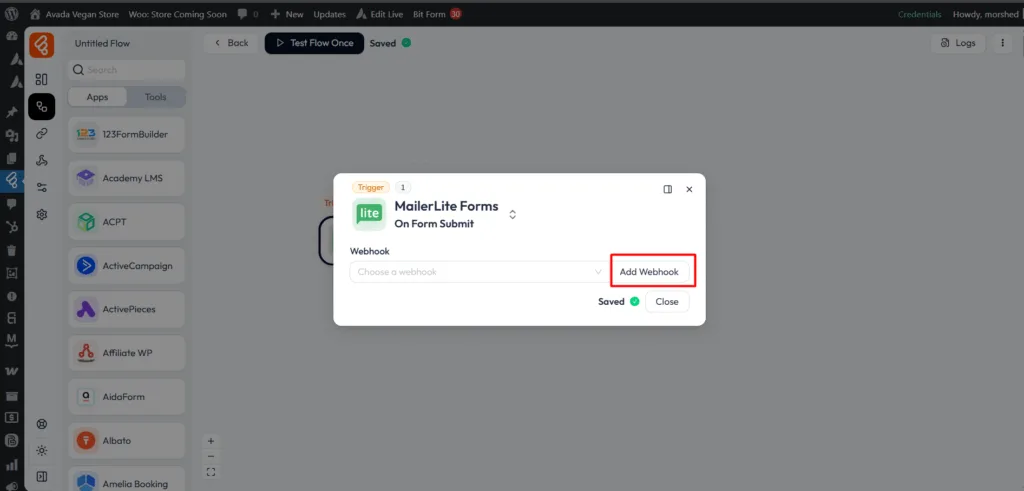Open the Choose a webhook dropdown

coord(478,272)
